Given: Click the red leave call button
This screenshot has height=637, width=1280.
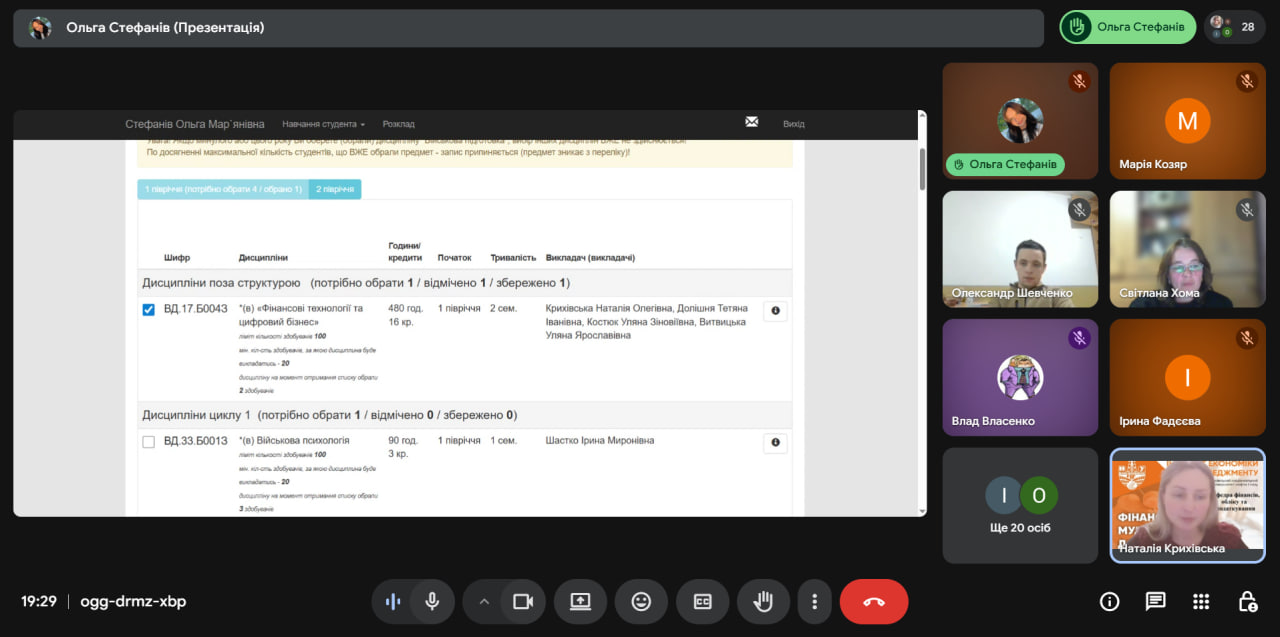Looking at the screenshot, I should coord(873,602).
